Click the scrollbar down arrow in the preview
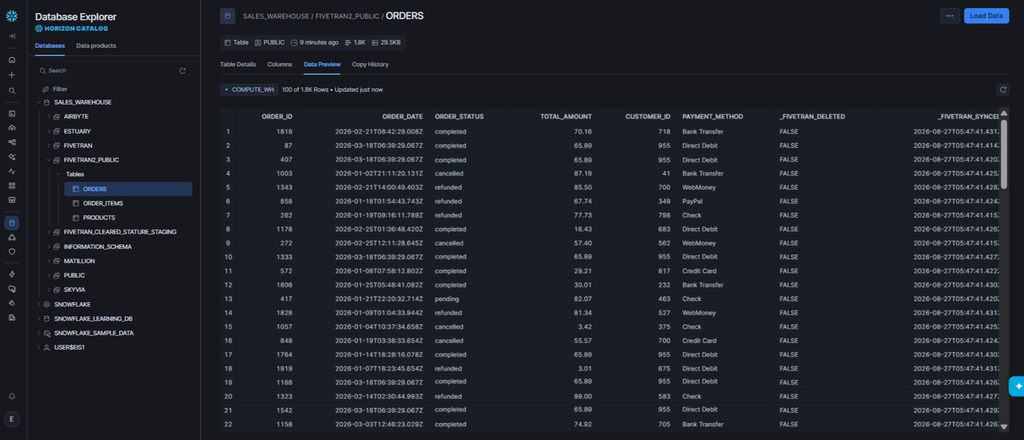 point(1004,427)
